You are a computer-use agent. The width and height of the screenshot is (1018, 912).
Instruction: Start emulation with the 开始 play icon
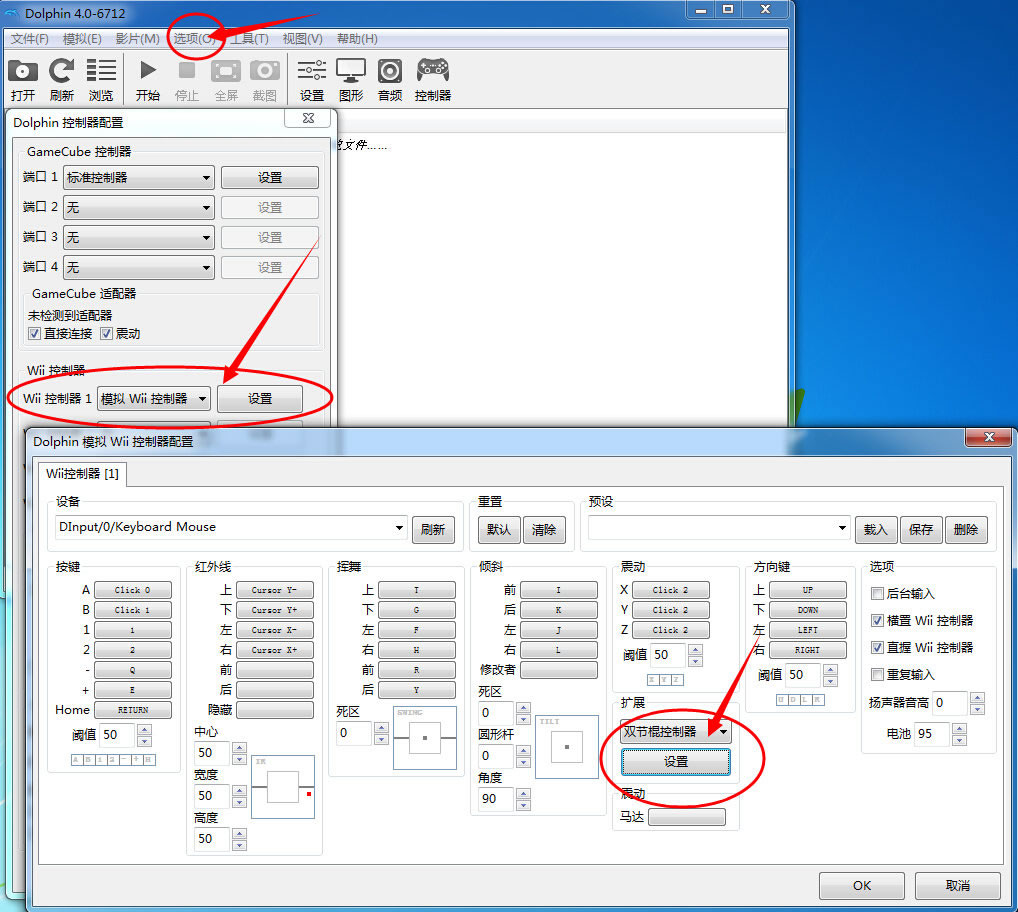click(147, 79)
